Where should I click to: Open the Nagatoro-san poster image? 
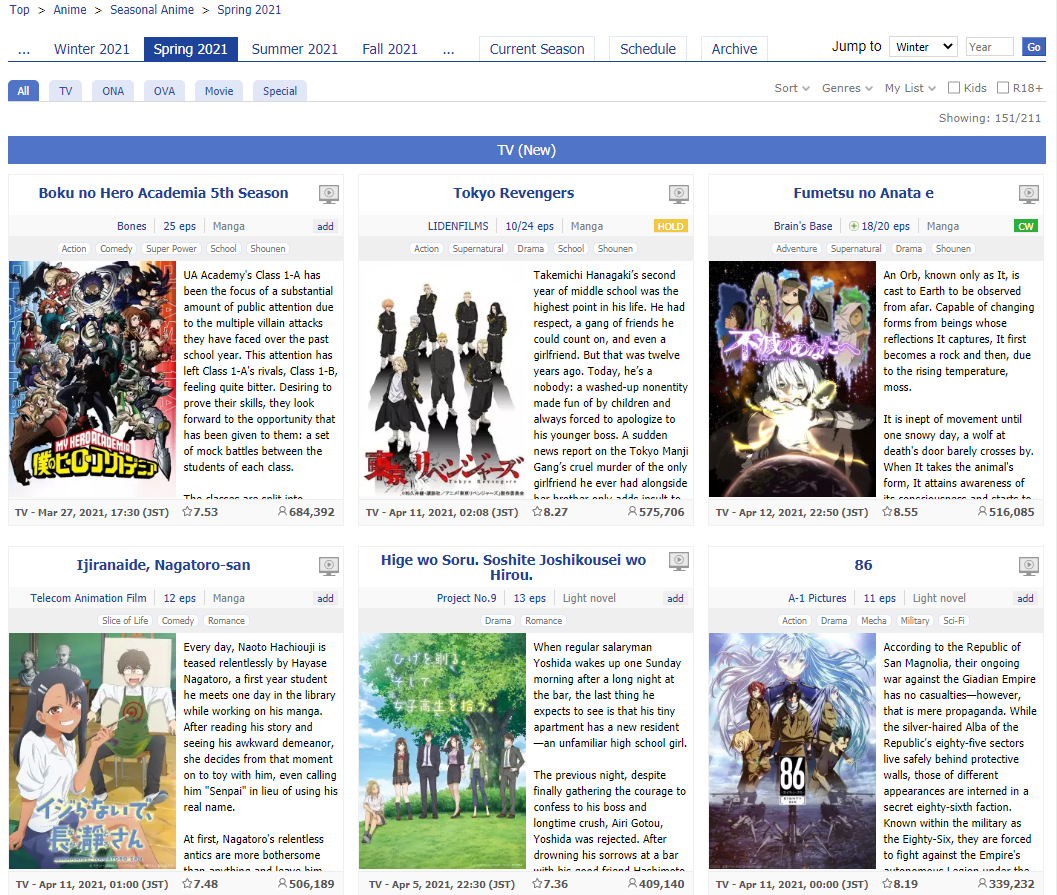[x=92, y=751]
